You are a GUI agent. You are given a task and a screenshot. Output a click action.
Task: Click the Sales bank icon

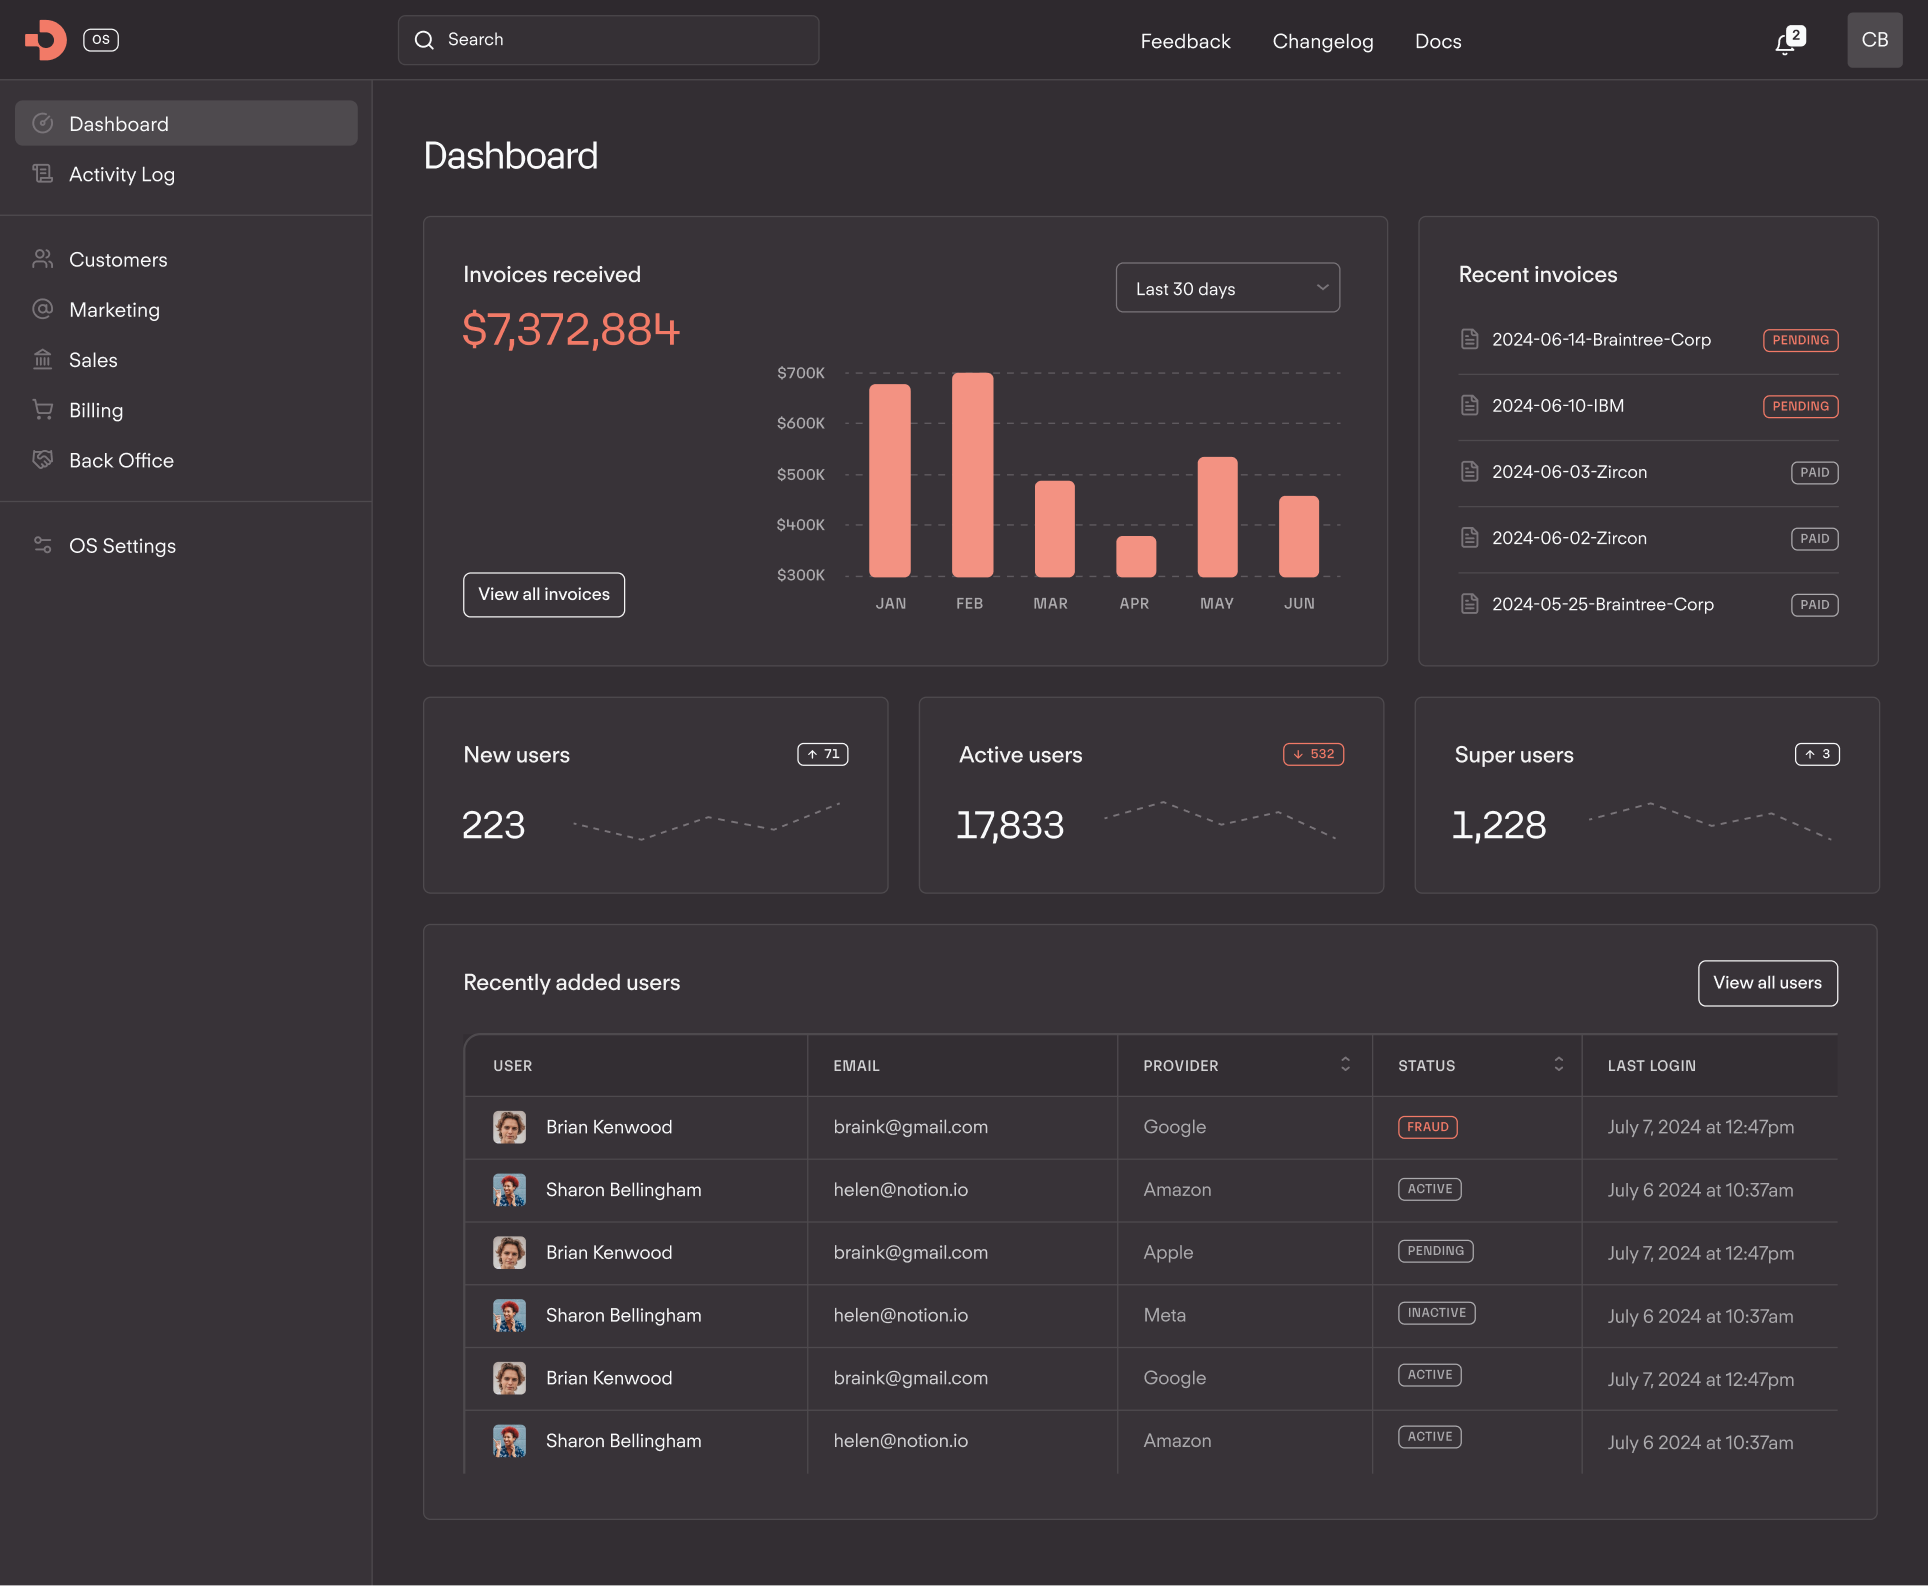[42, 359]
